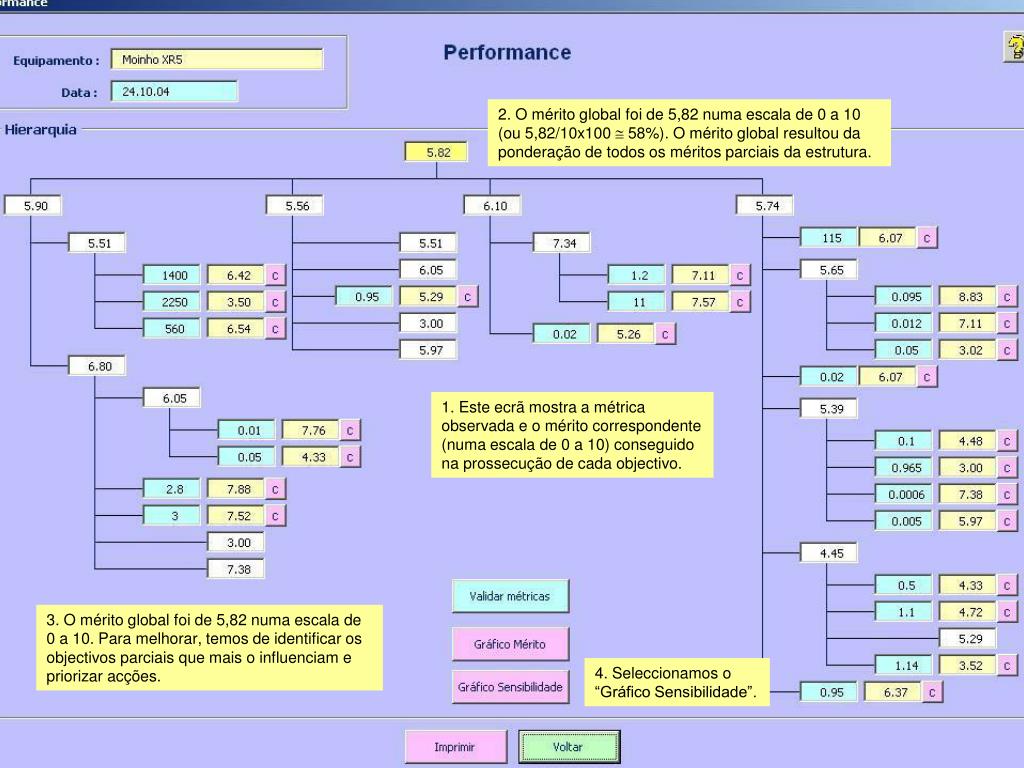The image size is (1024, 768).
Task: Click the metric value 2250
Action: 172,302
